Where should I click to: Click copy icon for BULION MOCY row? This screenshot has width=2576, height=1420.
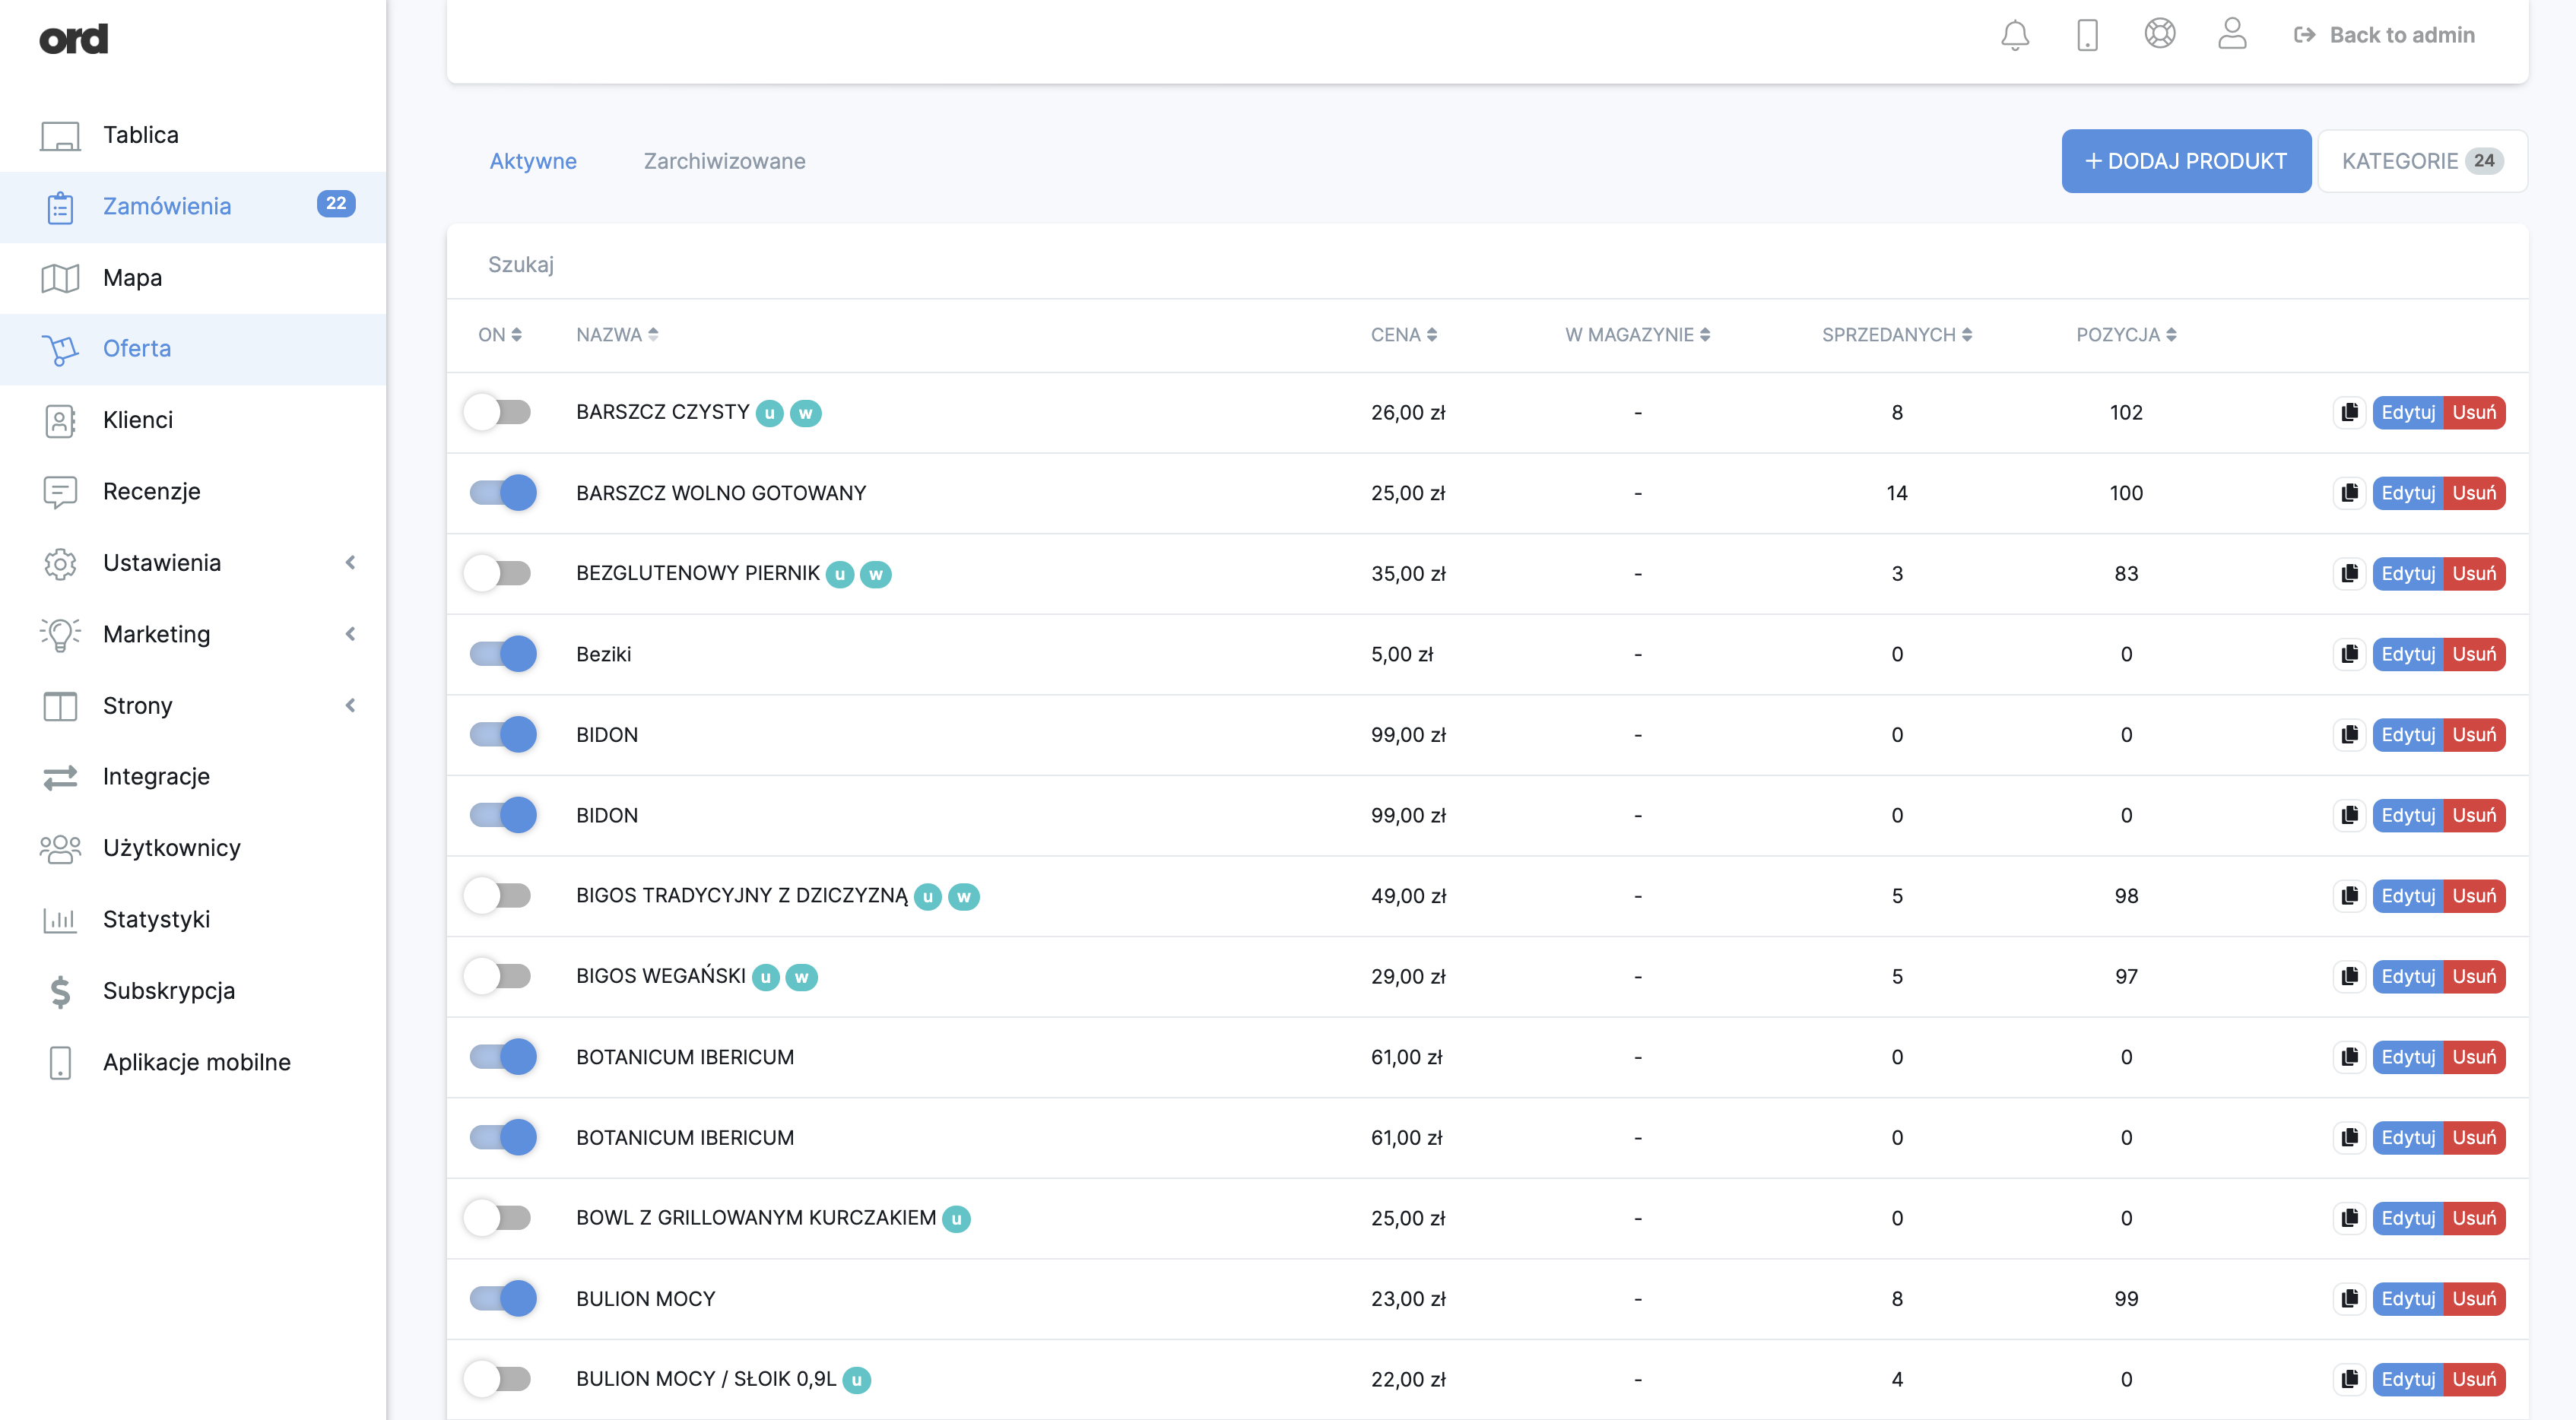[x=2349, y=1298]
